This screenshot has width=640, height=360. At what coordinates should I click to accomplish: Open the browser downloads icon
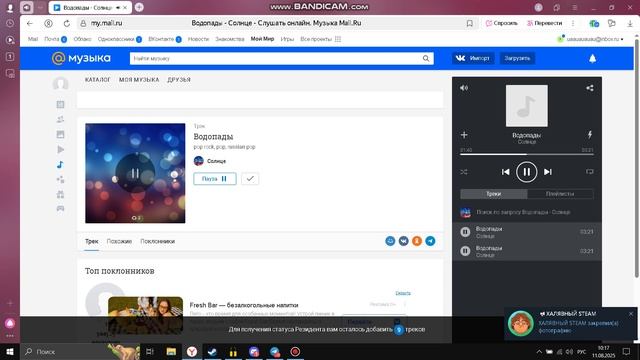click(x=630, y=23)
